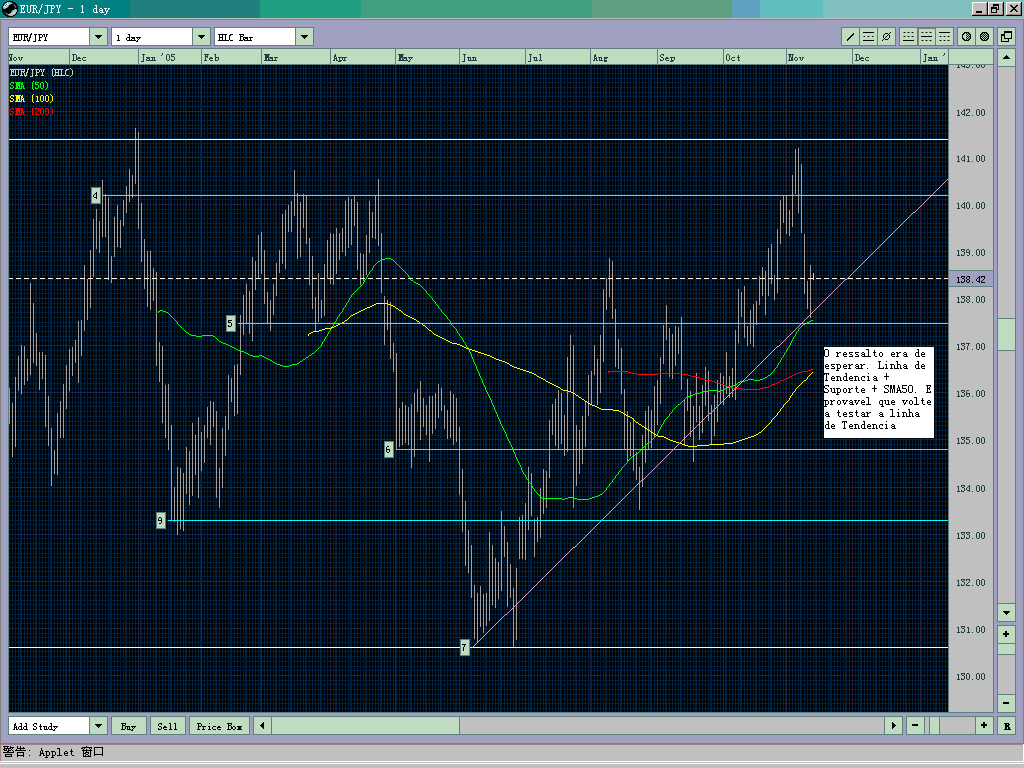Click the R reset chart button
The image size is (1024, 768).
pos(1006,725)
